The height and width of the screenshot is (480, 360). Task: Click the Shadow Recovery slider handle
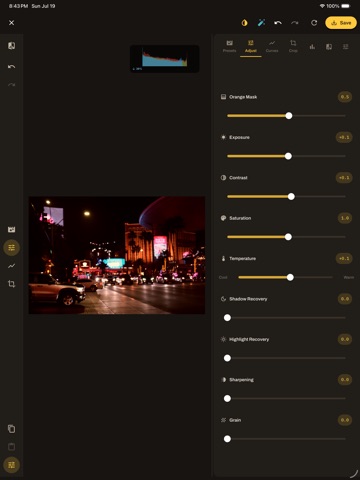point(227,318)
